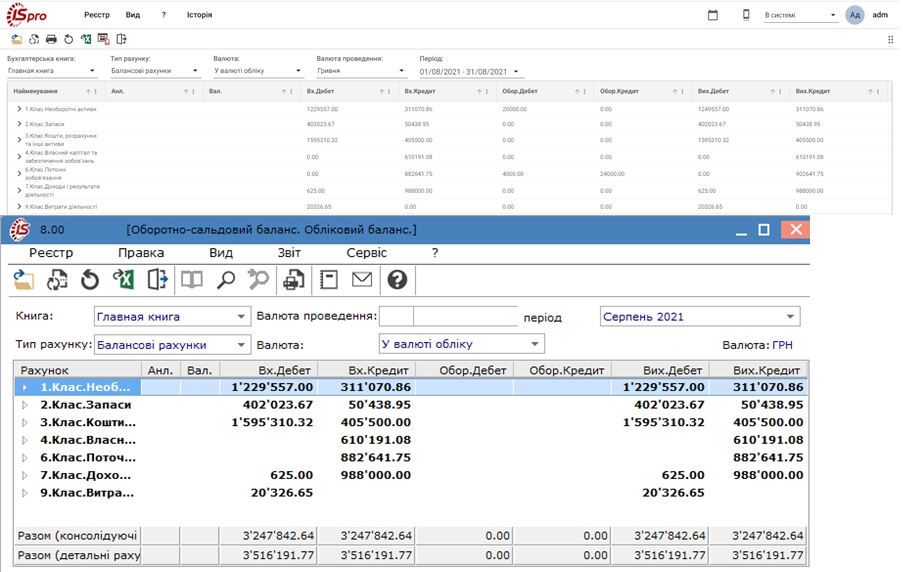This screenshot has width=903, height=572.
Task: Click the circular restore arrow in desktop toolbar
Action: tap(89, 280)
